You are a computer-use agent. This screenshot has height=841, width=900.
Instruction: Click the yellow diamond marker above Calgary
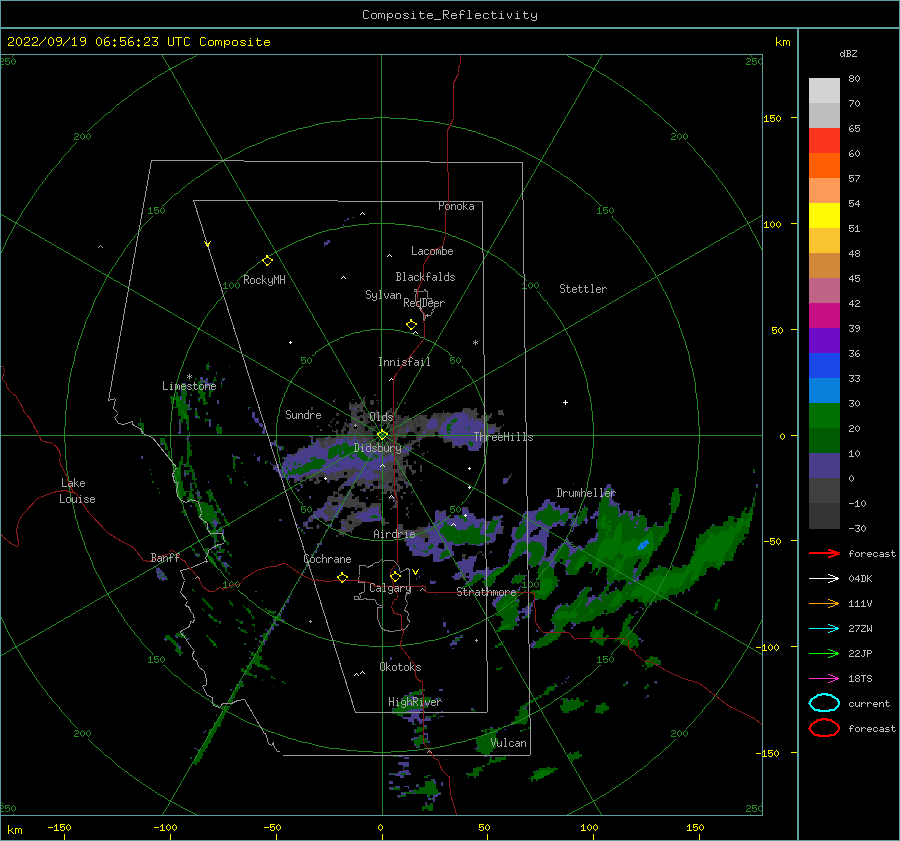(395, 576)
